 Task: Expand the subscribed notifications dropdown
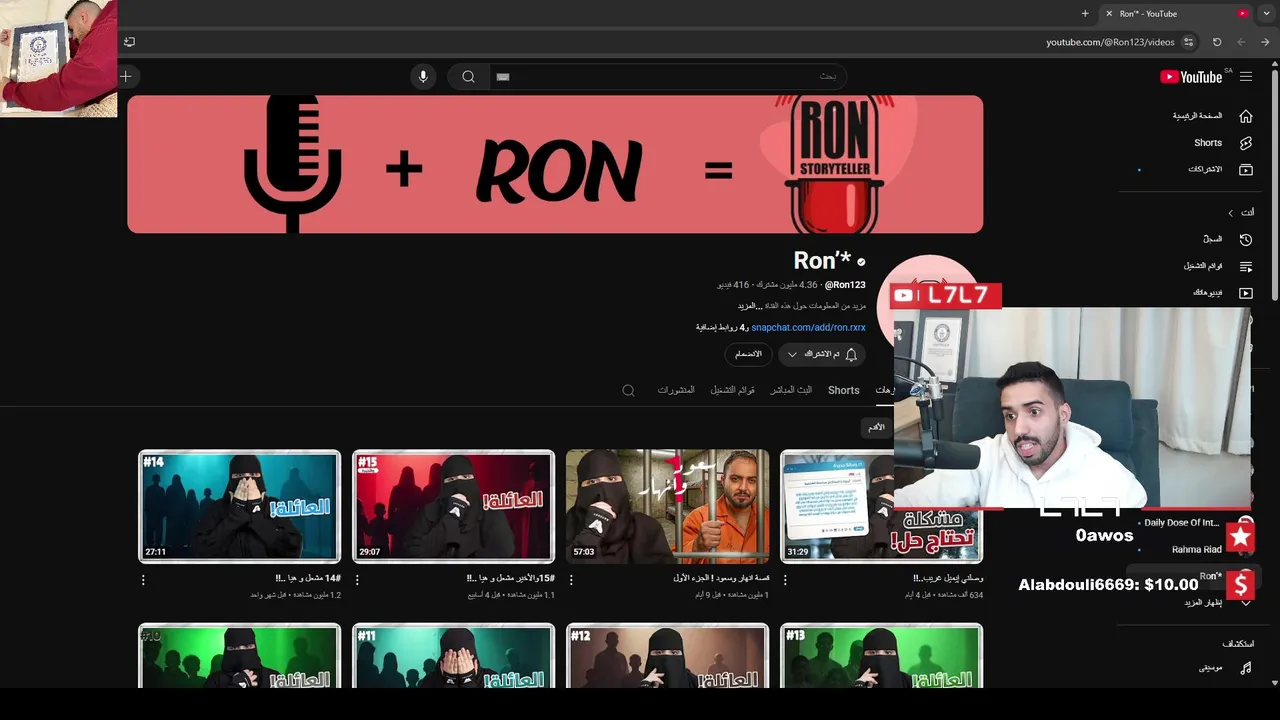(x=792, y=354)
